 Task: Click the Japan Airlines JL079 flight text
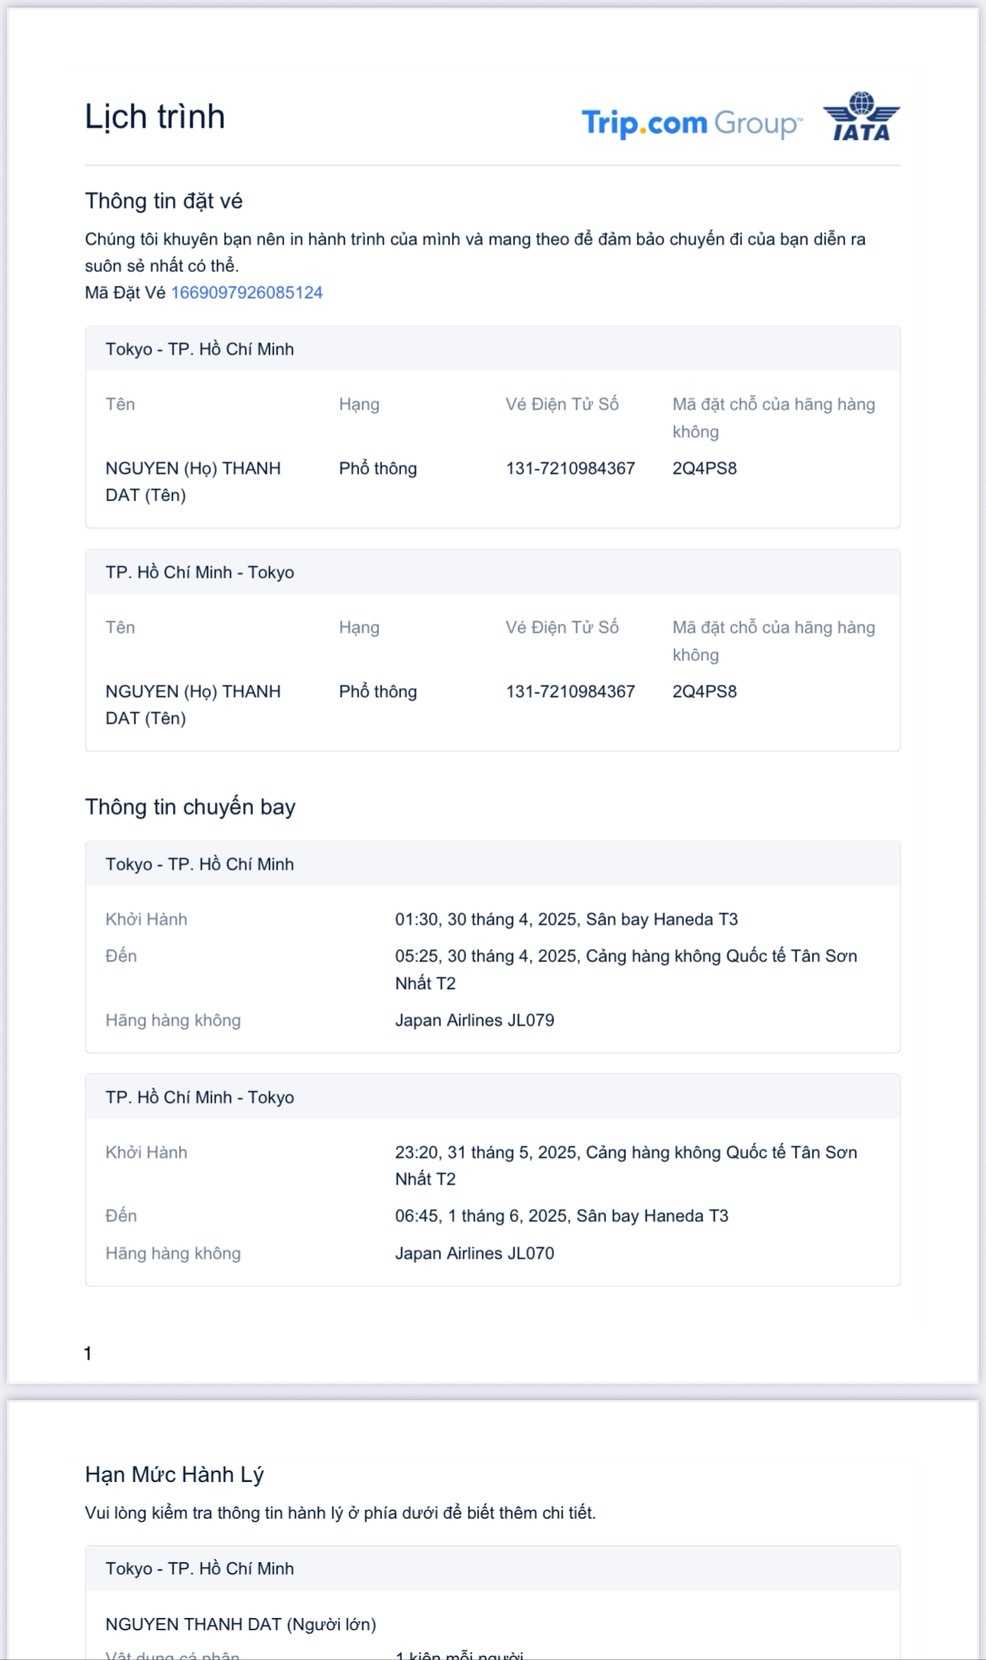(x=474, y=1020)
